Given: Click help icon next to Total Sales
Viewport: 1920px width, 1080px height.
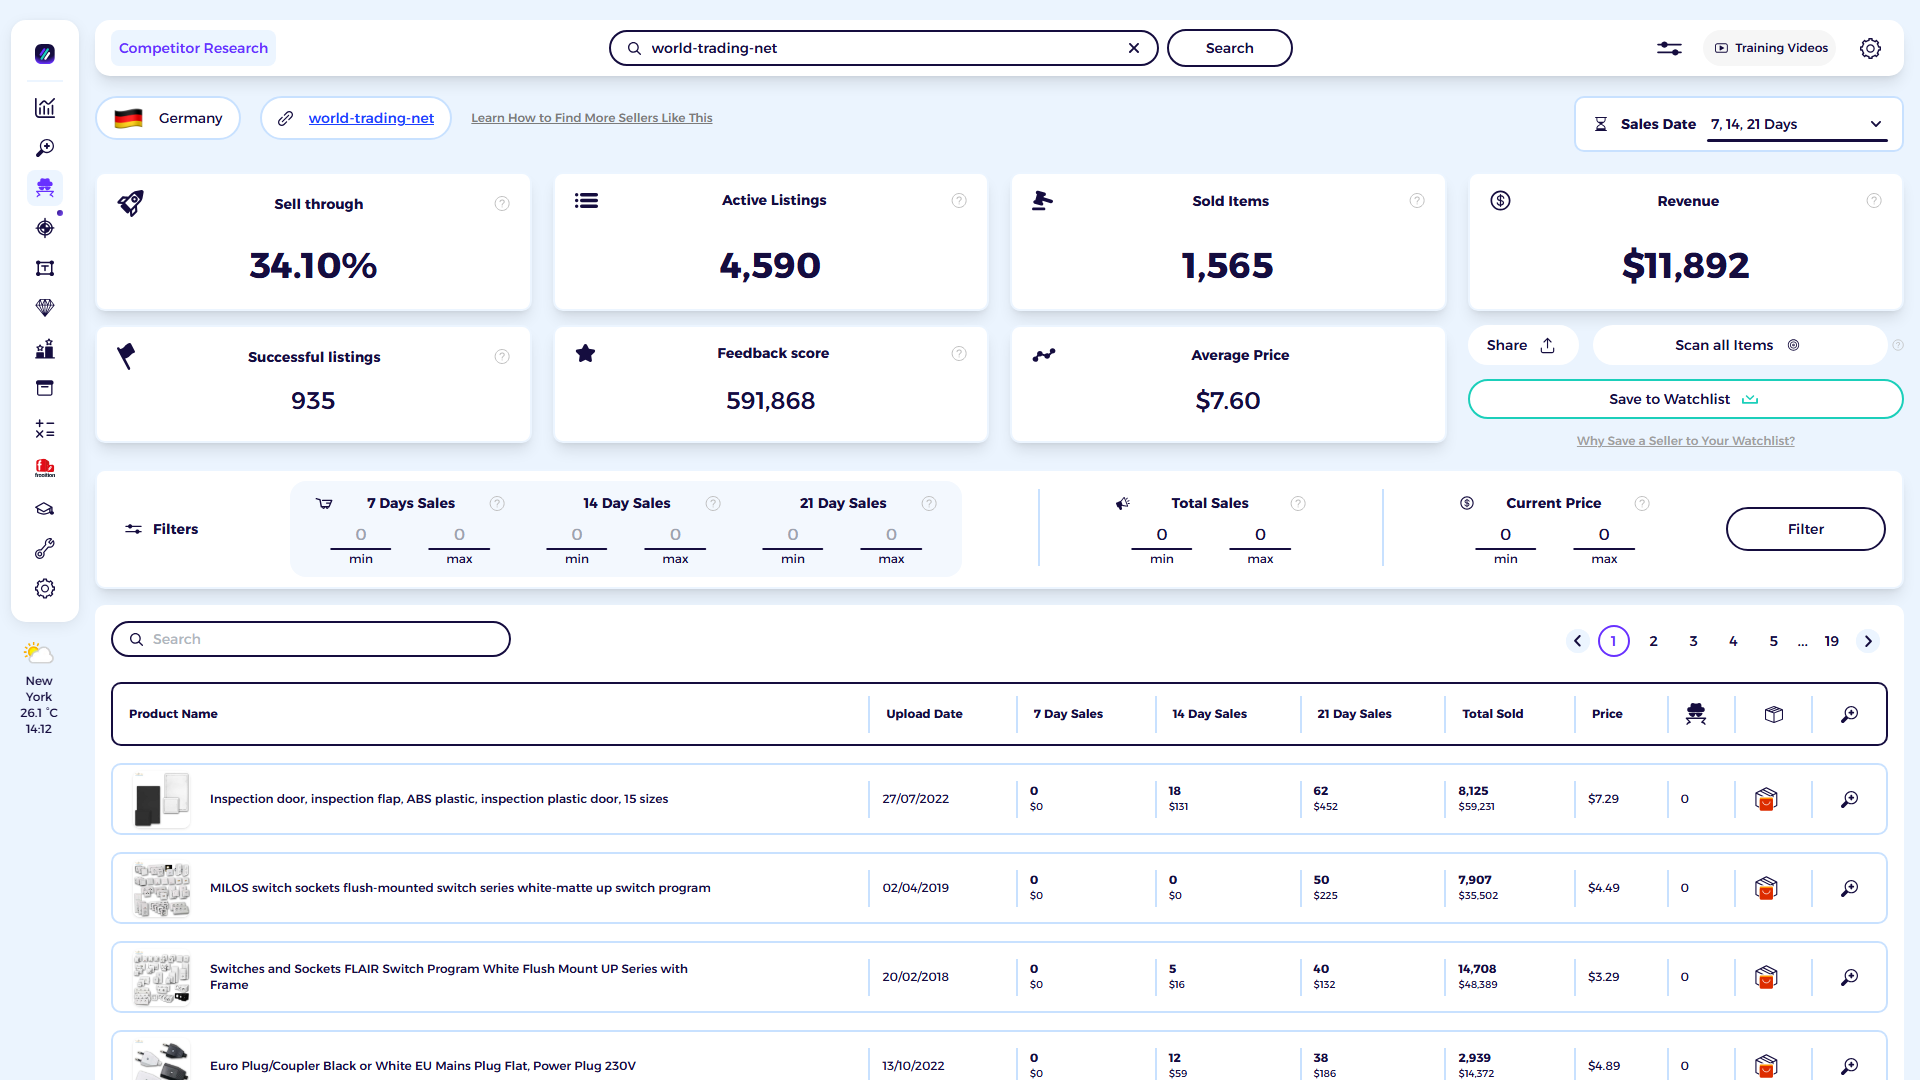Looking at the screenshot, I should pyautogui.click(x=1298, y=504).
